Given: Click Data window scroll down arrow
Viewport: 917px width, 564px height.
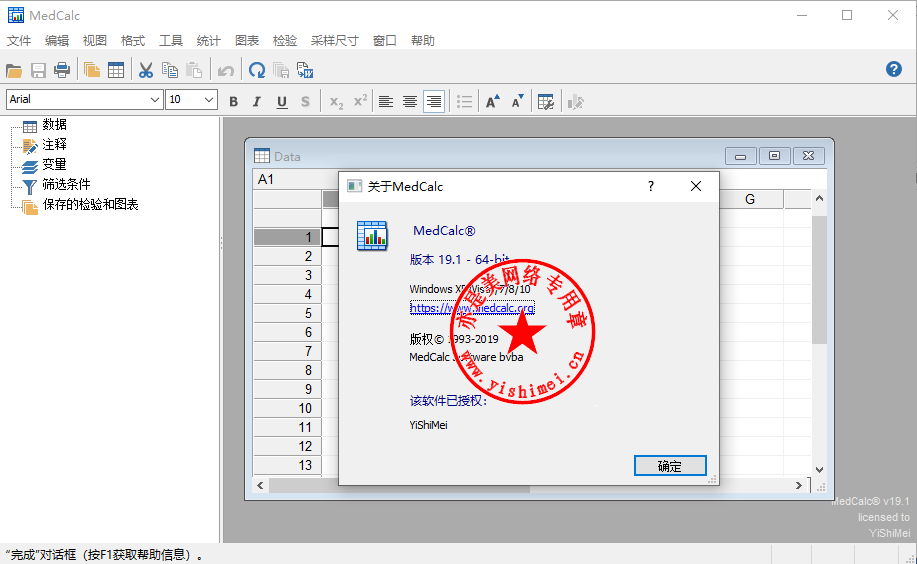Looking at the screenshot, I should tap(819, 469).
